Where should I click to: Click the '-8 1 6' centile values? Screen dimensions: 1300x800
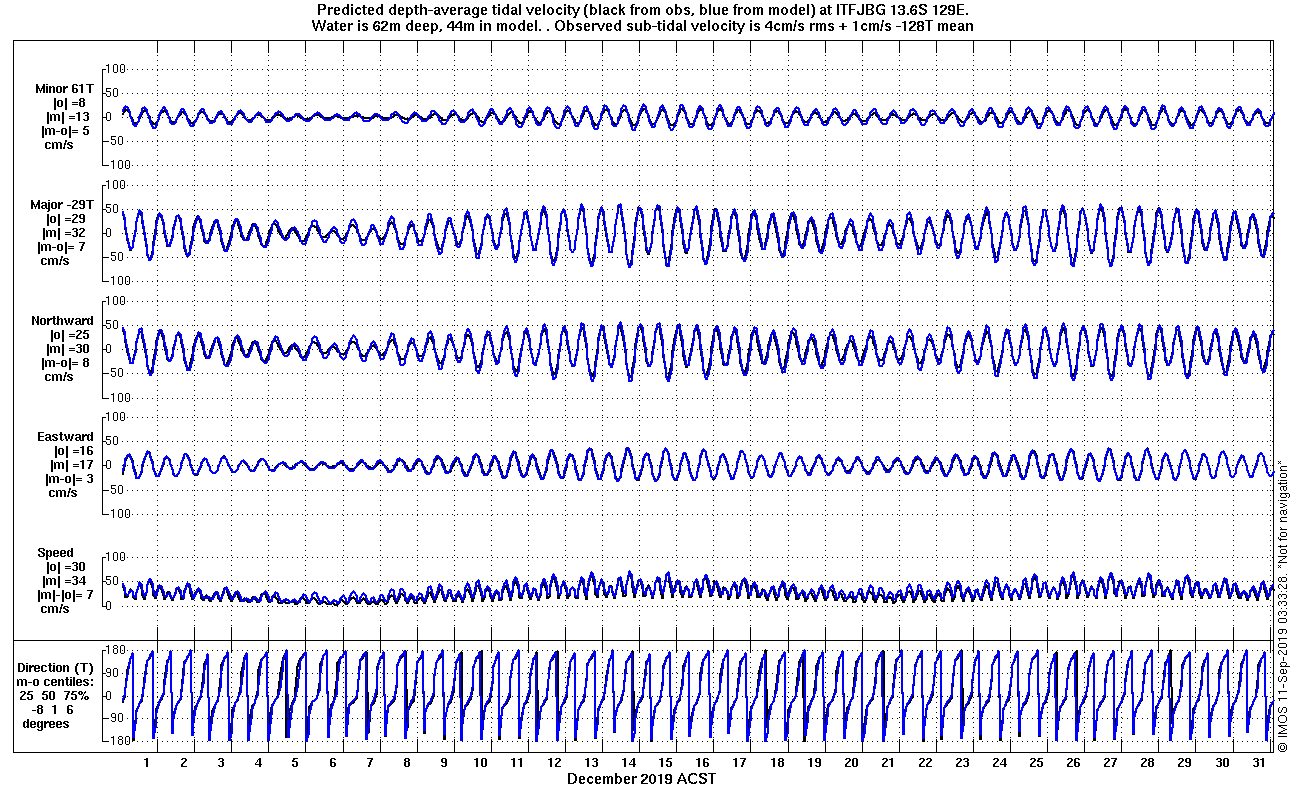pos(54,709)
